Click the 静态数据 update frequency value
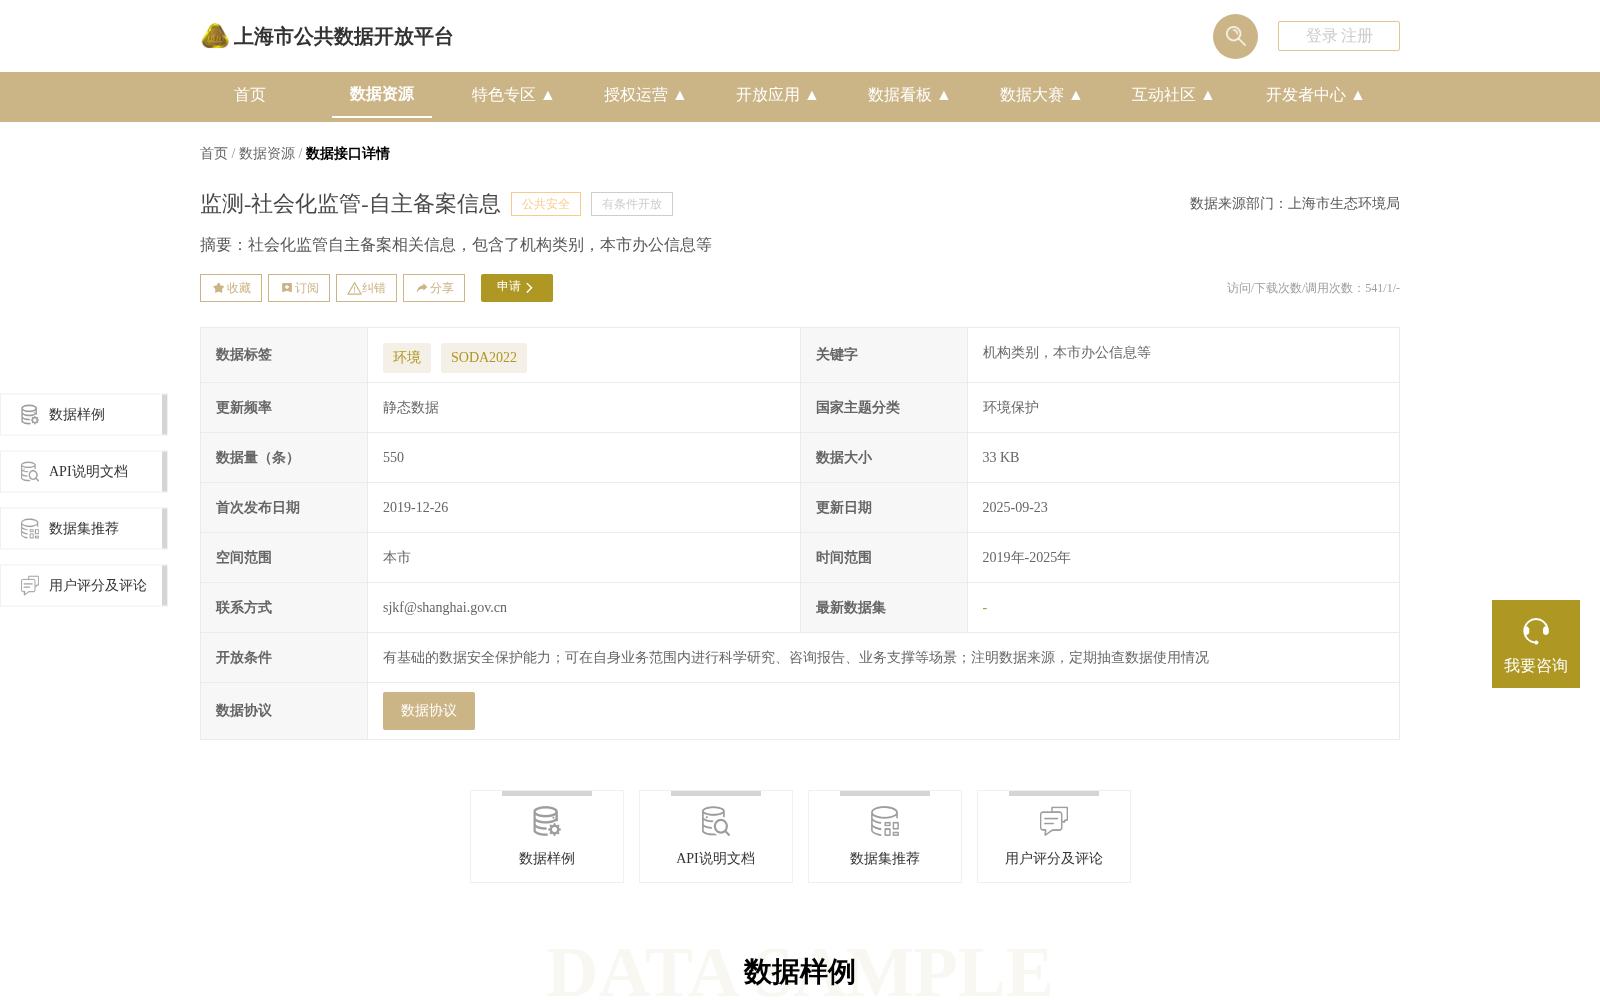Screen dimensions: 1600x1000 coord(411,407)
